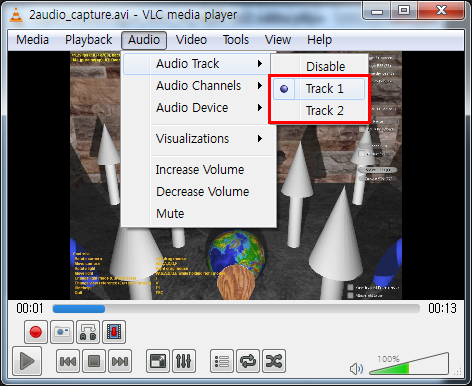Toggle loop repeat mode

(x=248, y=361)
